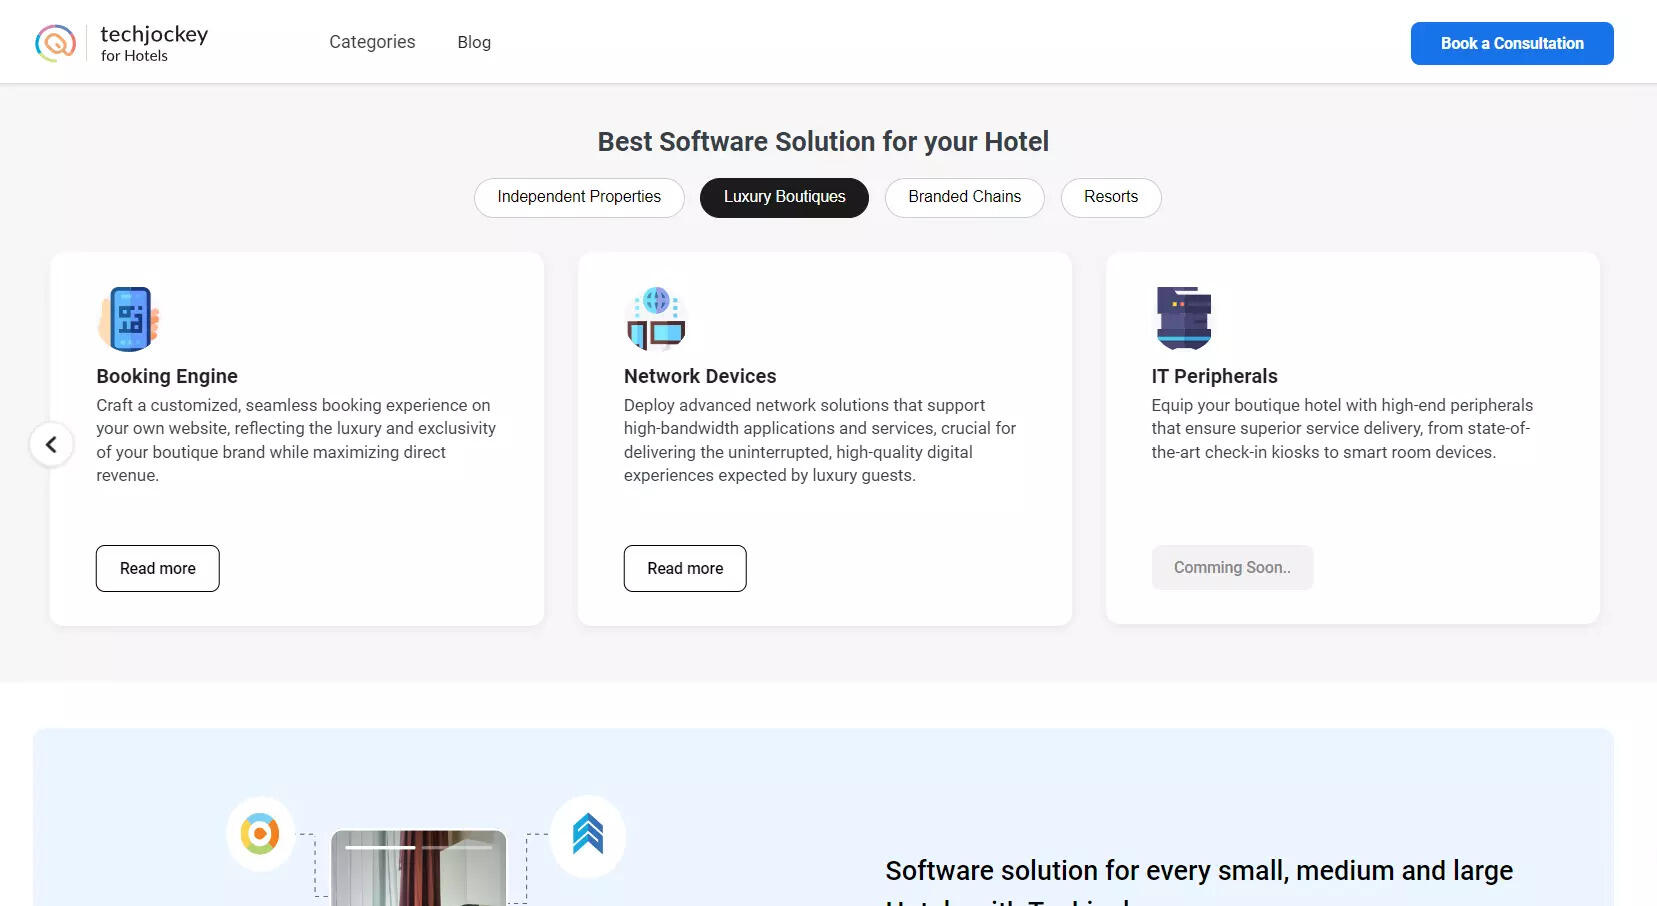Click the blue upward chevrons logo
This screenshot has width=1657, height=906.
pyautogui.click(x=588, y=834)
